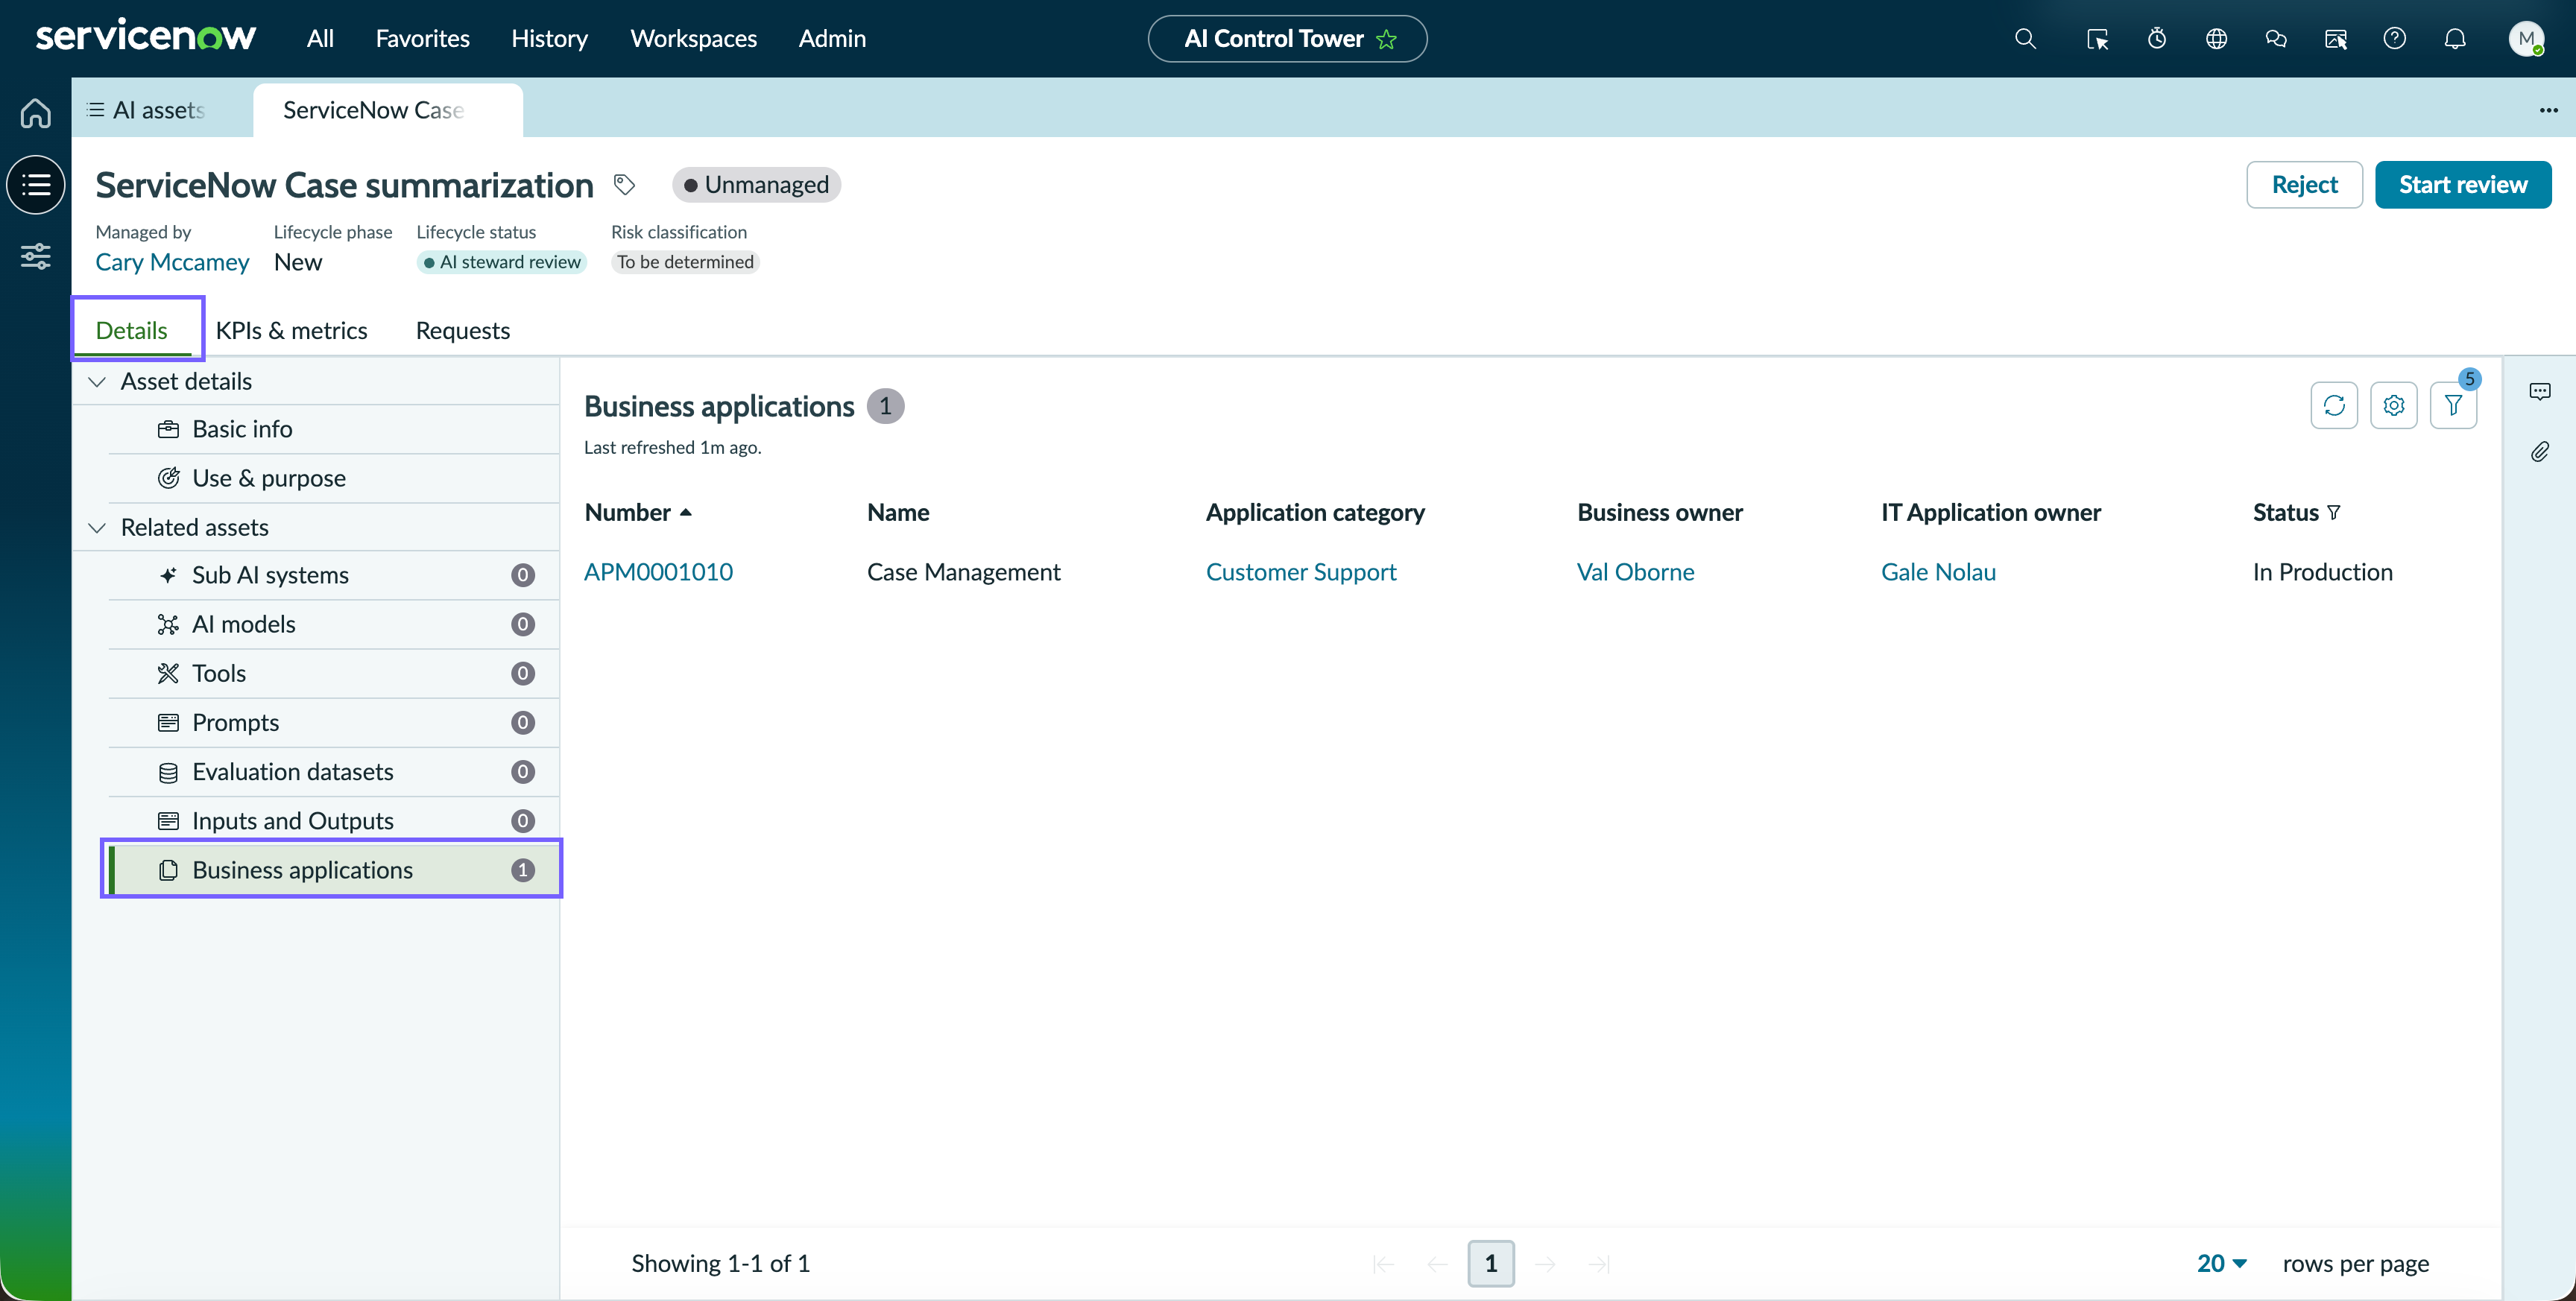Viewport: 2576px width, 1301px height.
Task: Select Evaluation datasets in the sidebar
Action: click(x=333, y=772)
